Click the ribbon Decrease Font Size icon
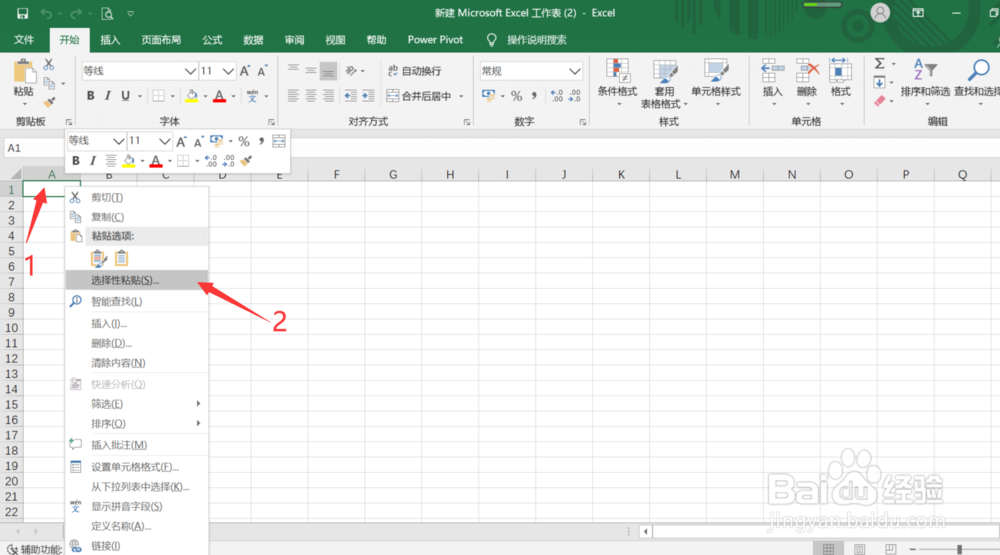Viewport: 1000px width, 555px height. pos(262,71)
